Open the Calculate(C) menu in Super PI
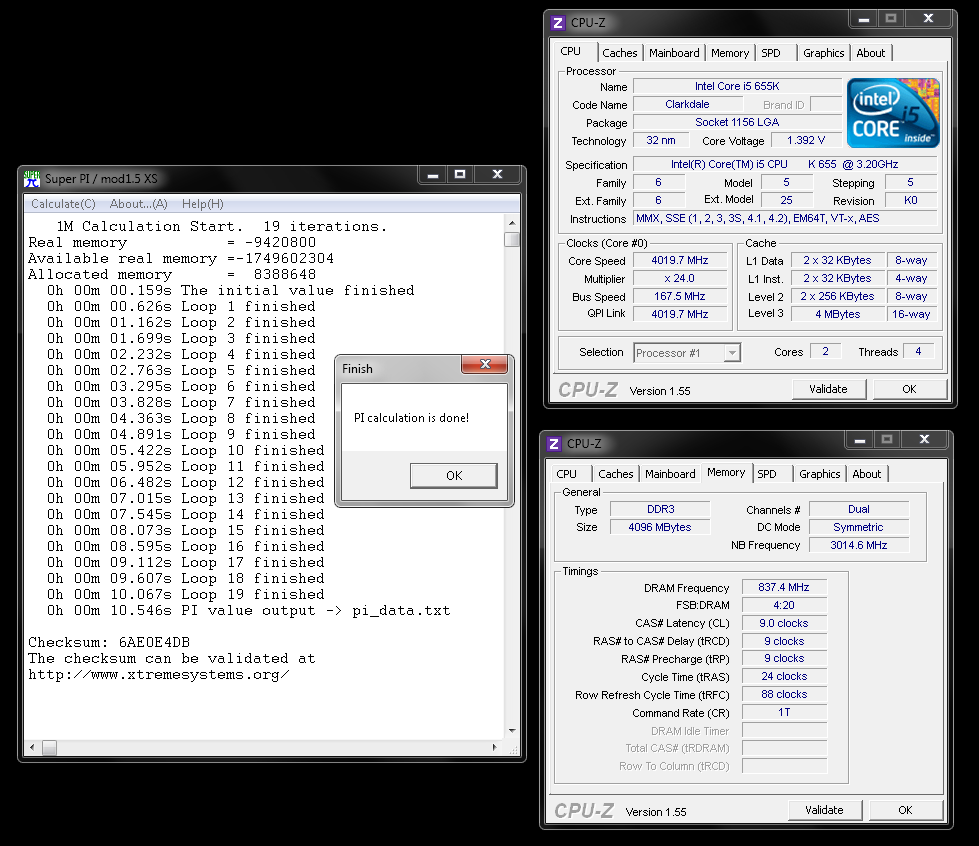979x846 pixels. click(x=63, y=204)
